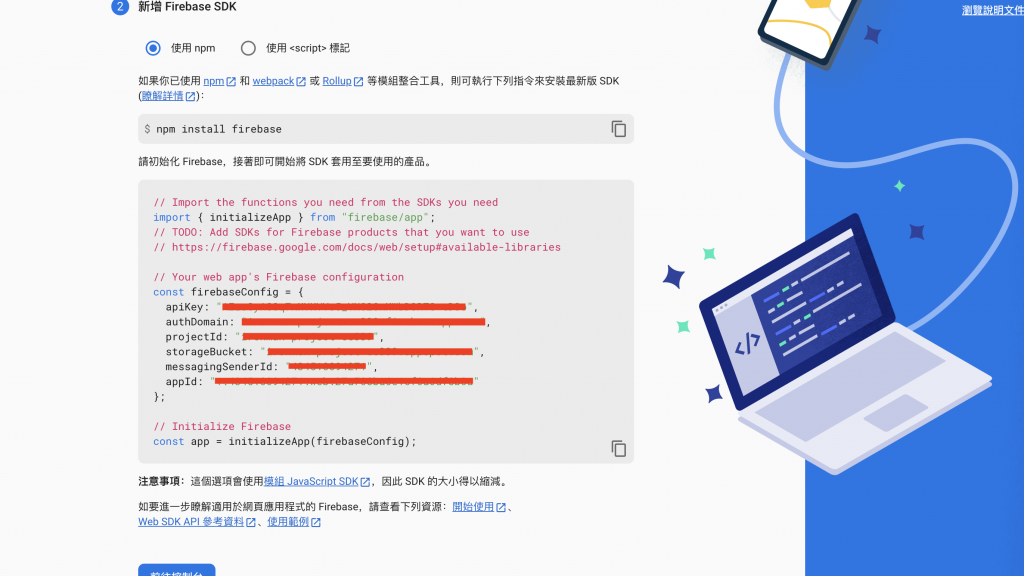Open the webpack hyperlink
The image size is (1024, 576).
point(273,81)
